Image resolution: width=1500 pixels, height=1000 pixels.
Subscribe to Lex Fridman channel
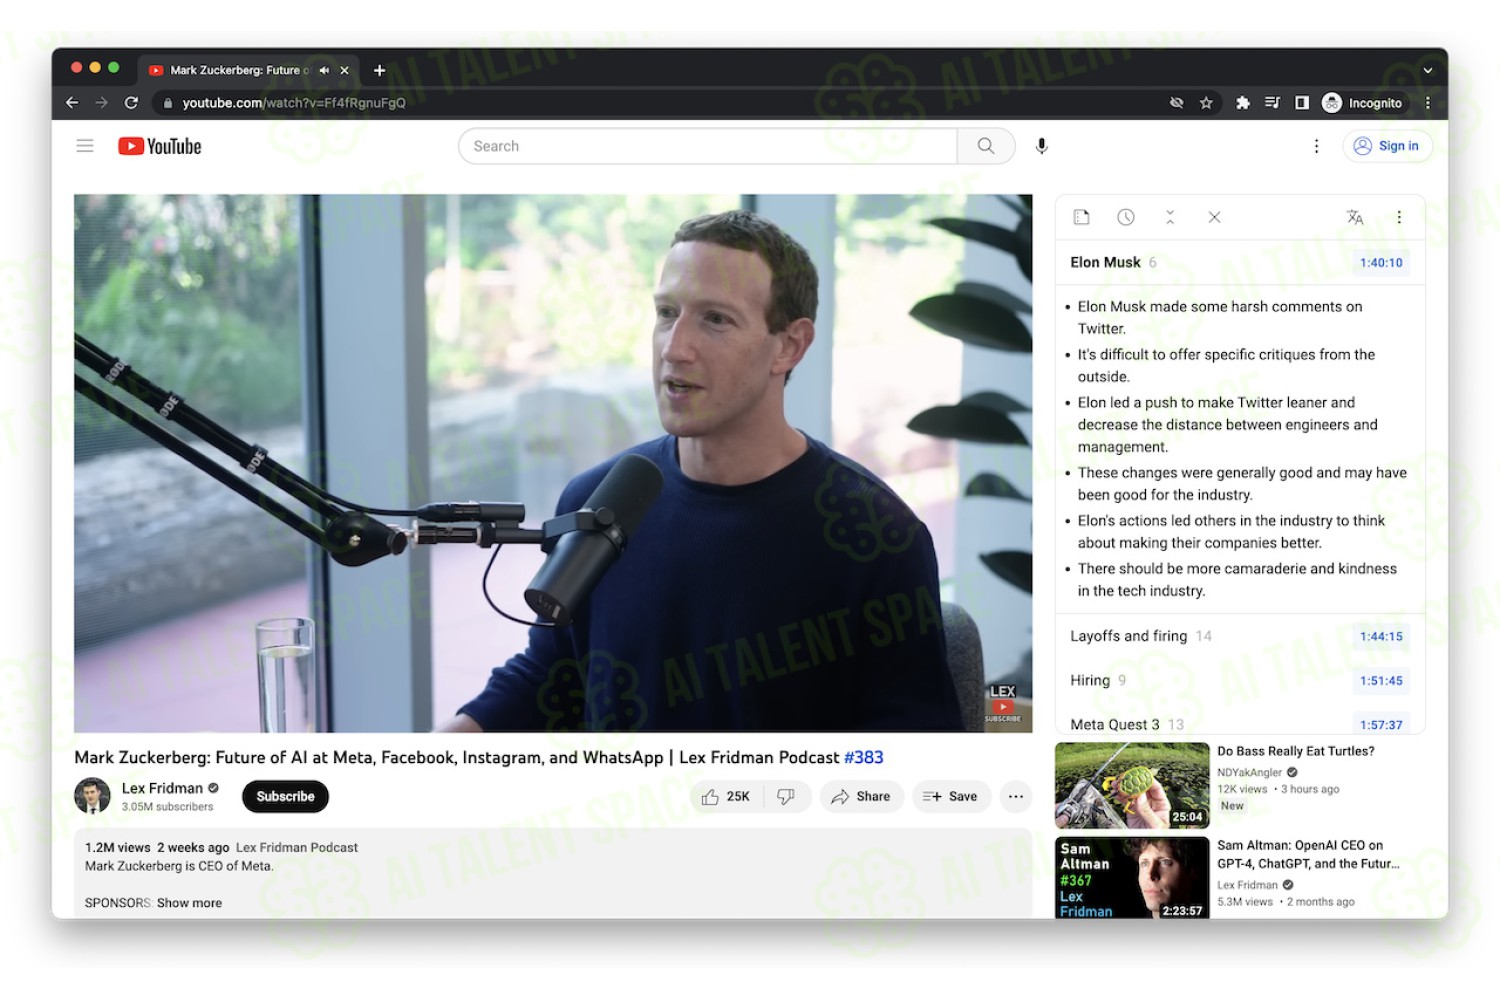tap(285, 796)
